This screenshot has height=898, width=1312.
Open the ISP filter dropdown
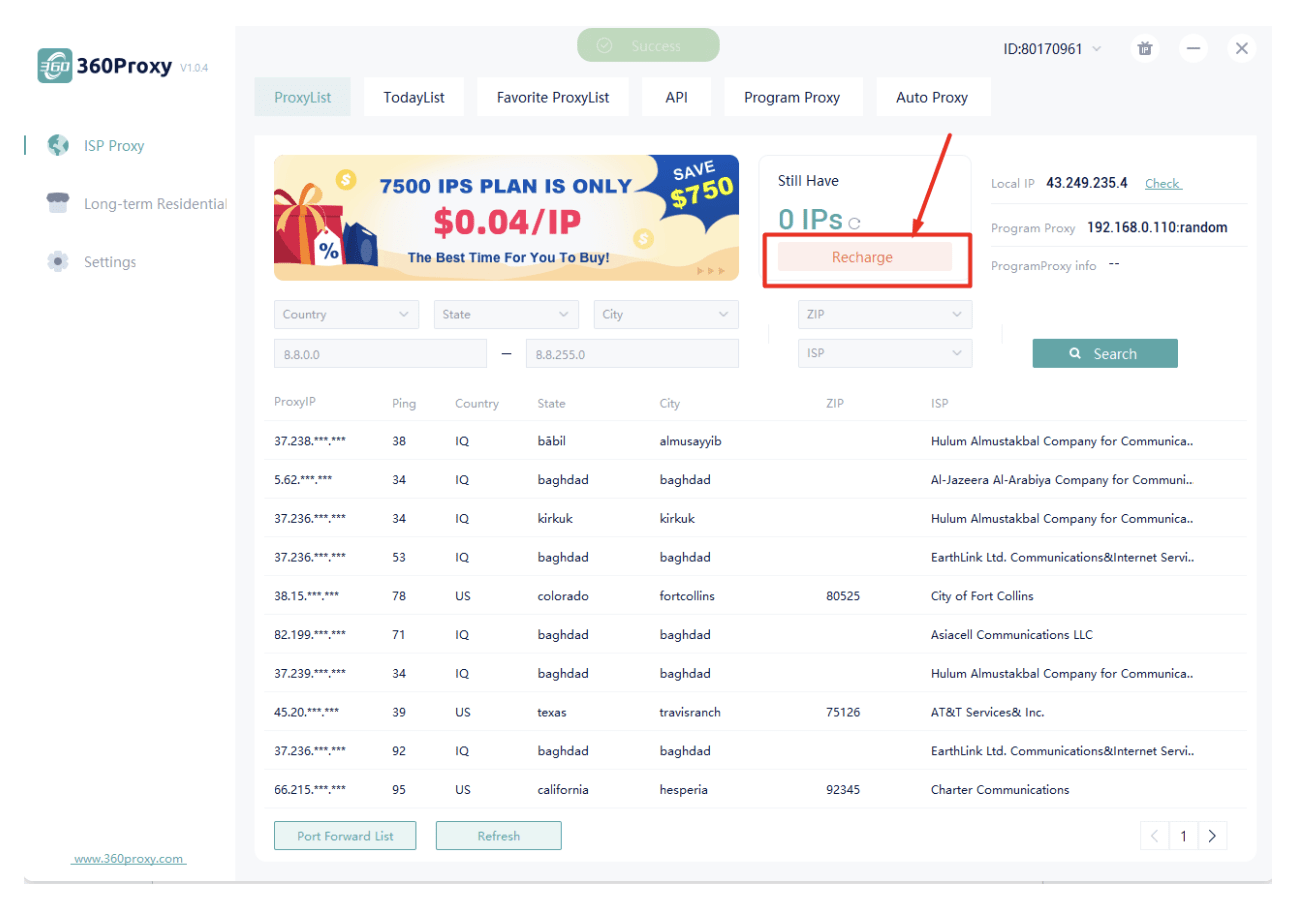click(x=884, y=353)
